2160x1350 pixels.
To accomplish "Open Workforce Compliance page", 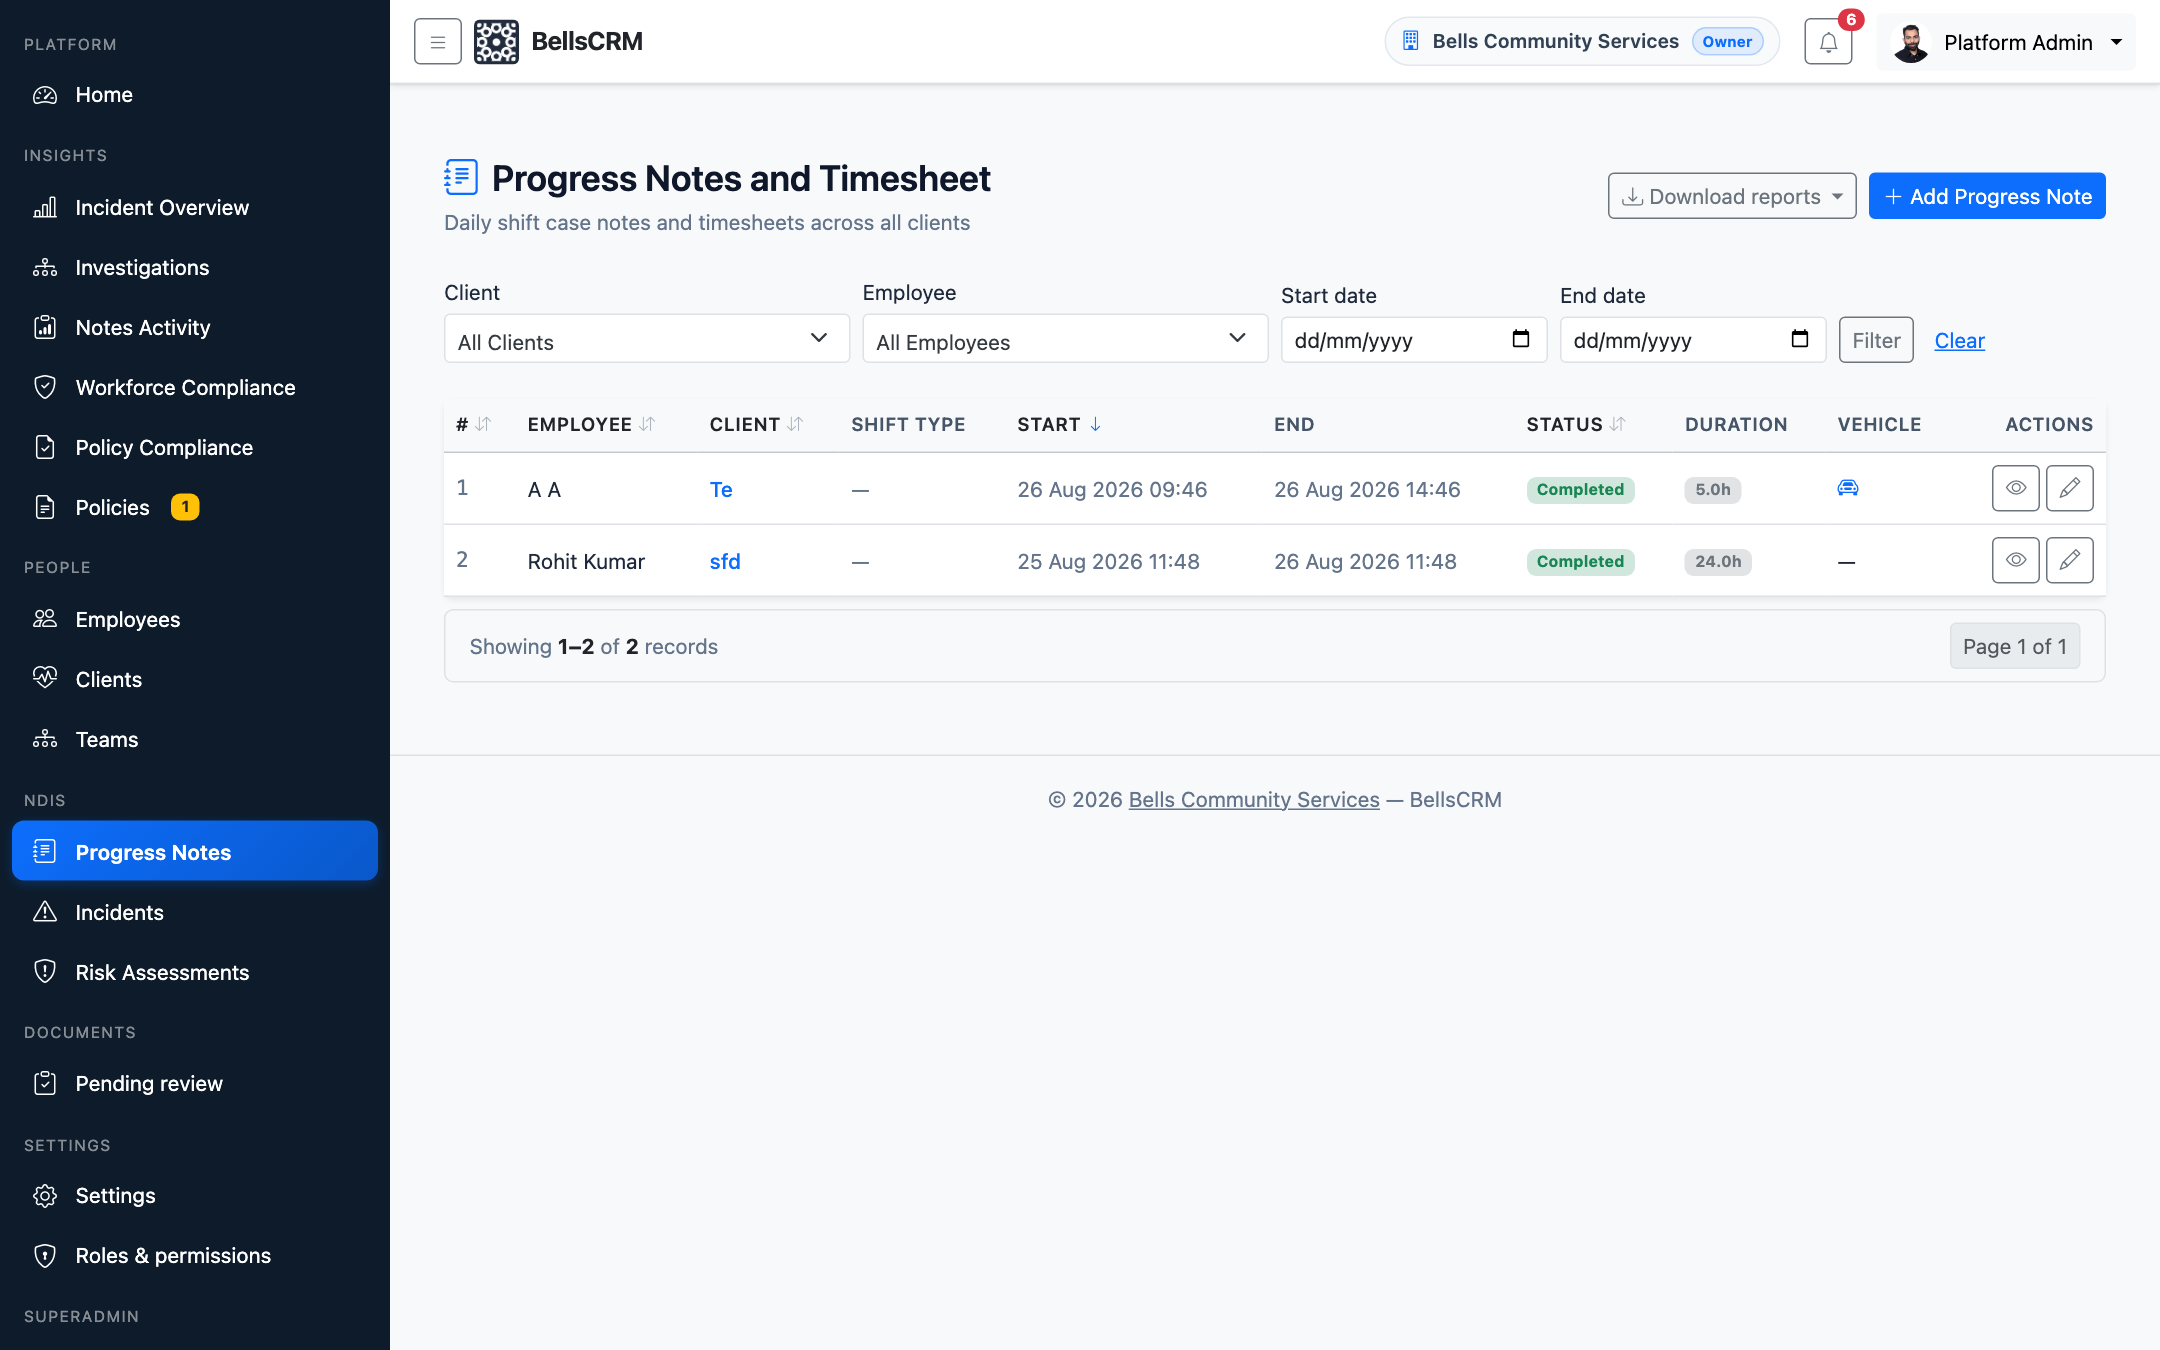I will click(195, 388).
